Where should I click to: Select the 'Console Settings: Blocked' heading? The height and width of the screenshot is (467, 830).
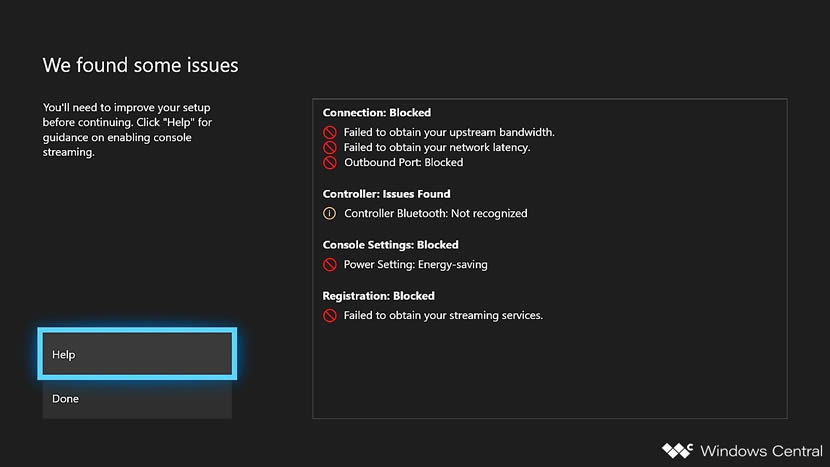pos(390,245)
